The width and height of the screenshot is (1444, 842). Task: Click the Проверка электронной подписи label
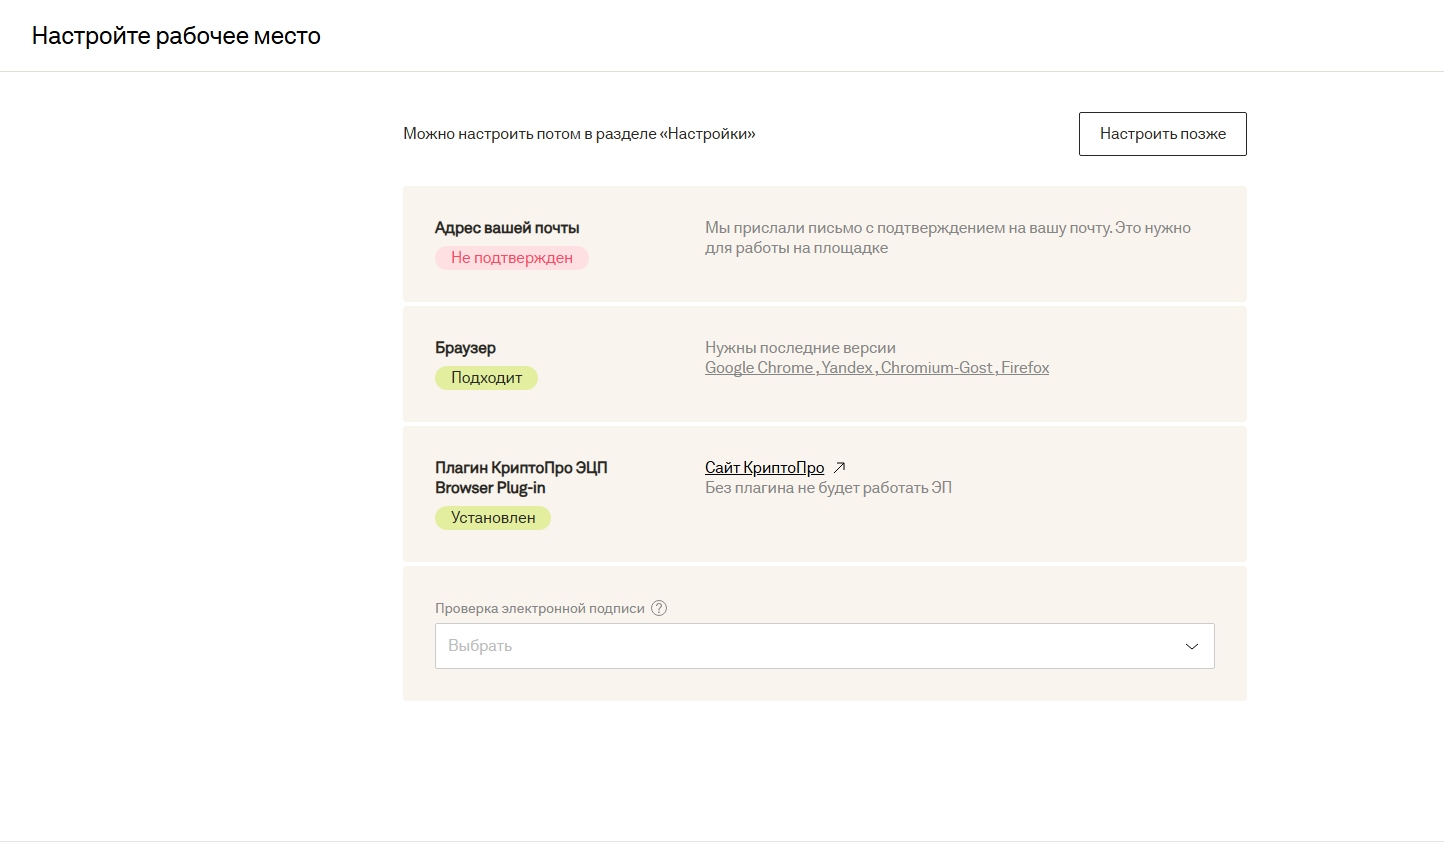coord(539,608)
